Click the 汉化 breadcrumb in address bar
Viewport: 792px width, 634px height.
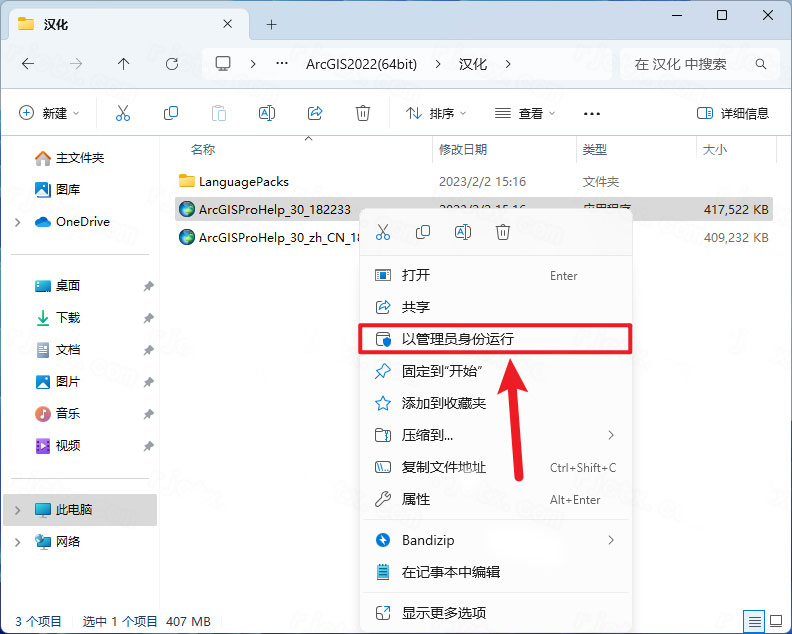click(x=472, y=64)
